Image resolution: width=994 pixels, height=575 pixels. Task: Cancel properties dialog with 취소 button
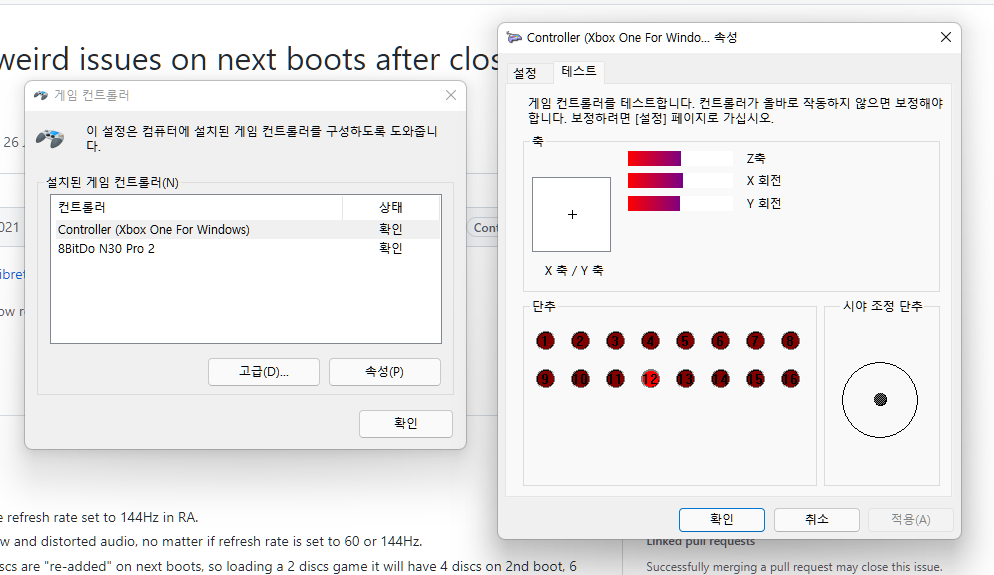pos(816,520)
